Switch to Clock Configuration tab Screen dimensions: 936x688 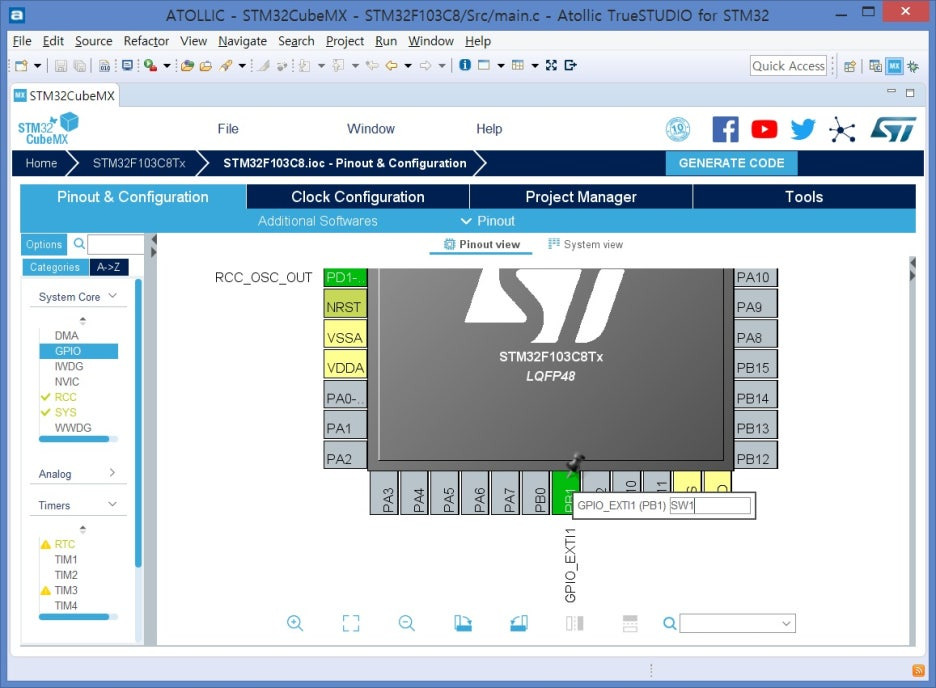[x=358, y=197]
